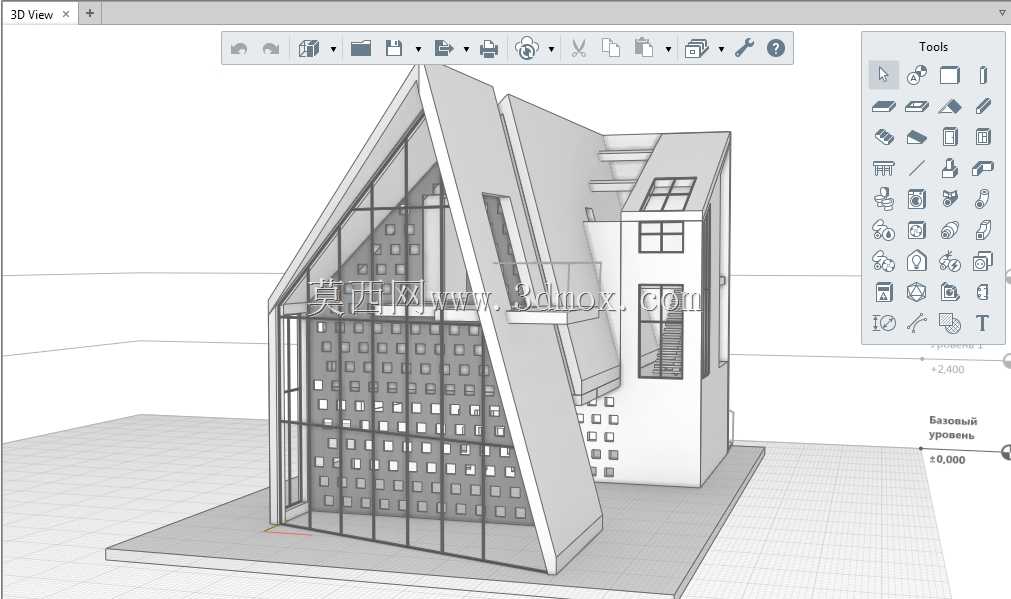Image resolution: width=1011 pixels, height=599 pixels.
Task: Click the 3D model view cube button
Action: click(309, 48)
